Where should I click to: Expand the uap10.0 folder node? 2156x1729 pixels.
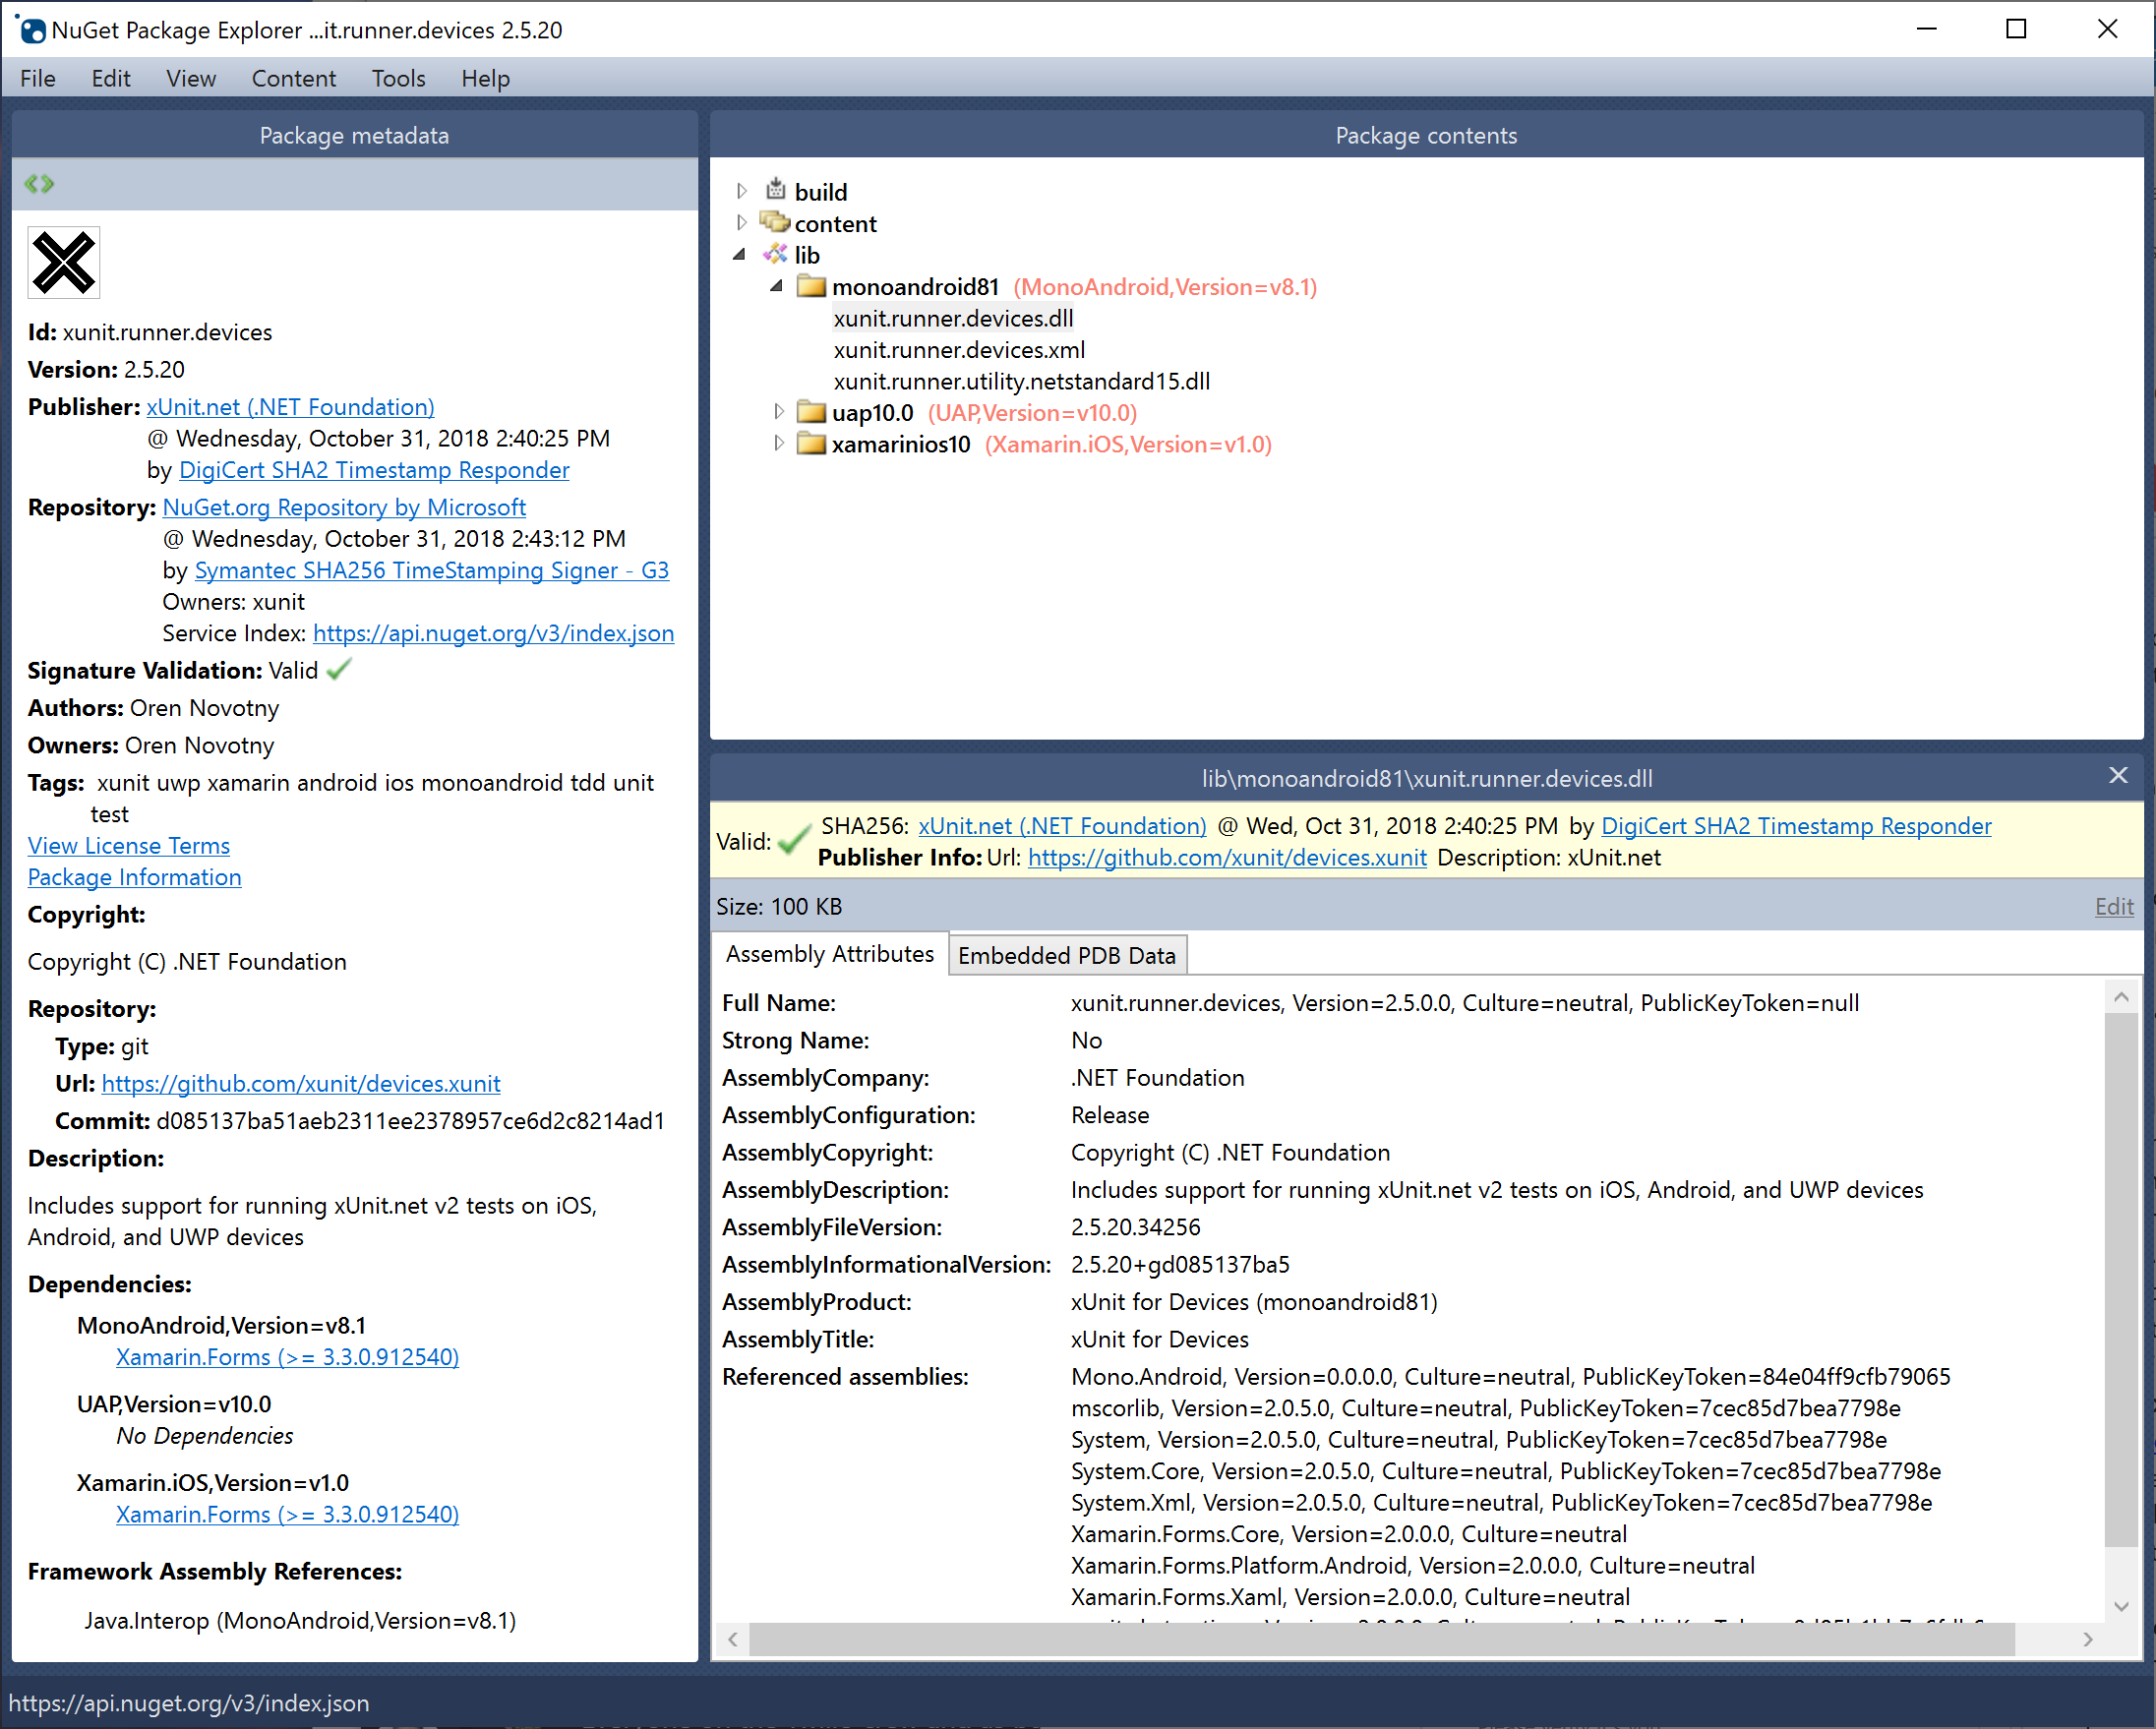779,412
